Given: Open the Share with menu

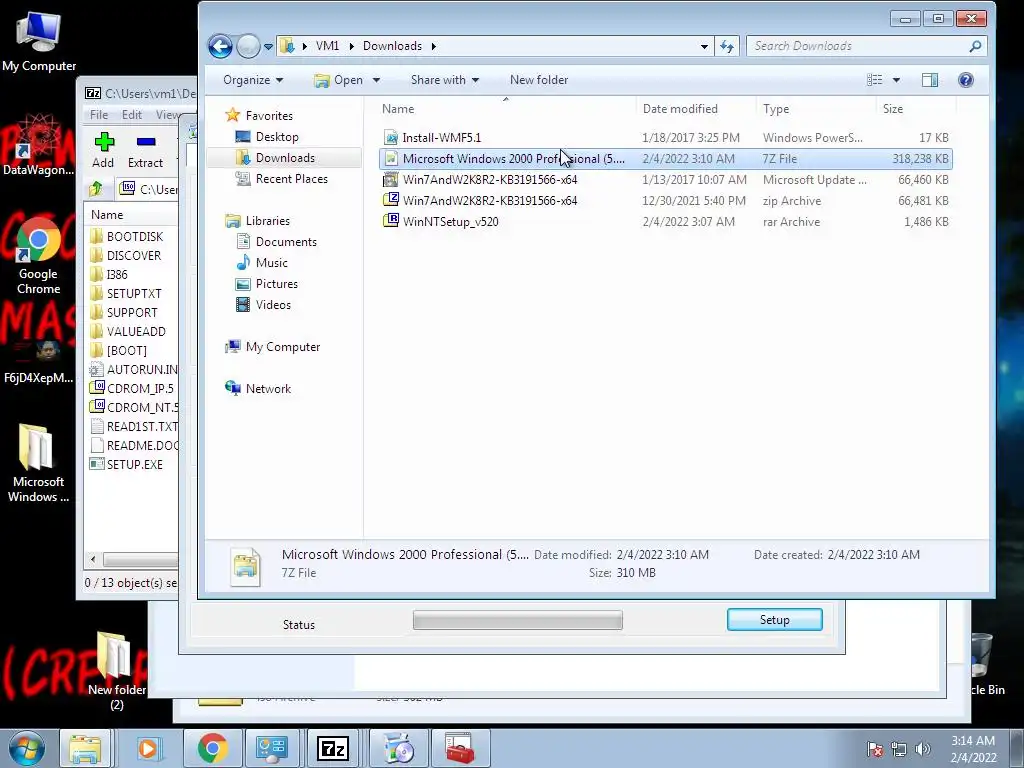Looking at the screenshot, I should (x=445, y=80).
